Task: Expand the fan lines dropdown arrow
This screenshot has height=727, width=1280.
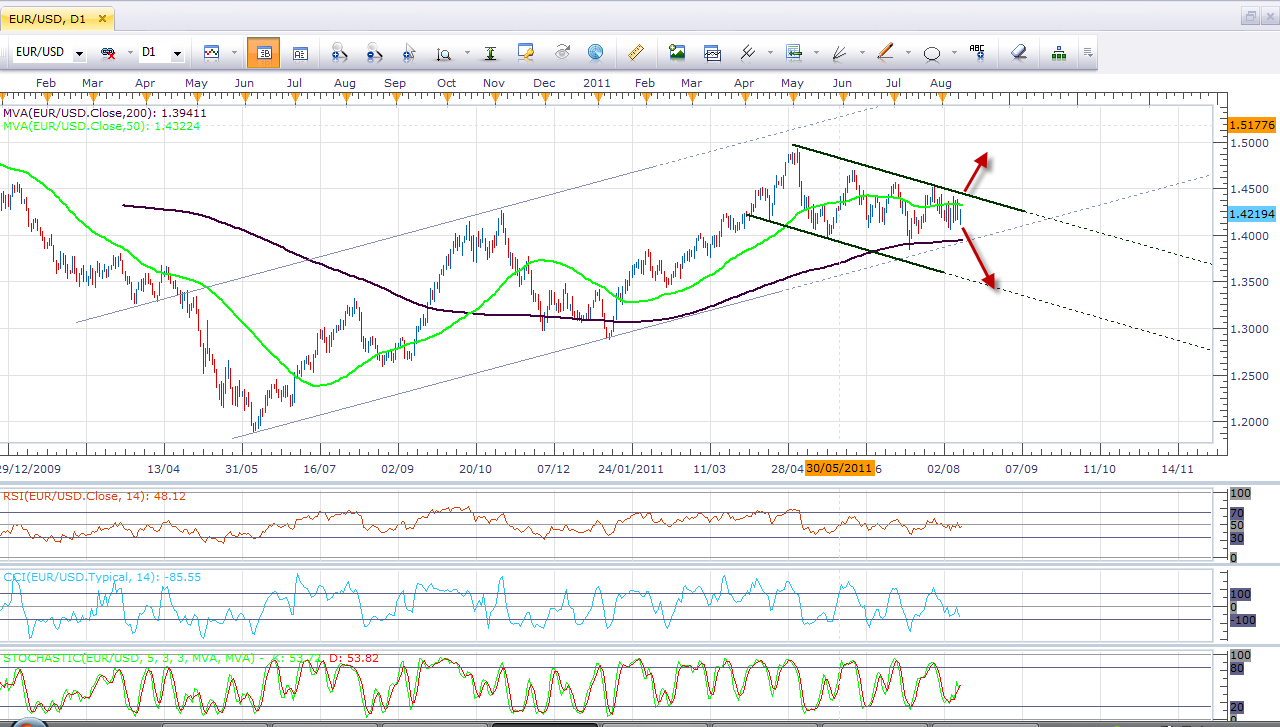Action: coord(862,52)
